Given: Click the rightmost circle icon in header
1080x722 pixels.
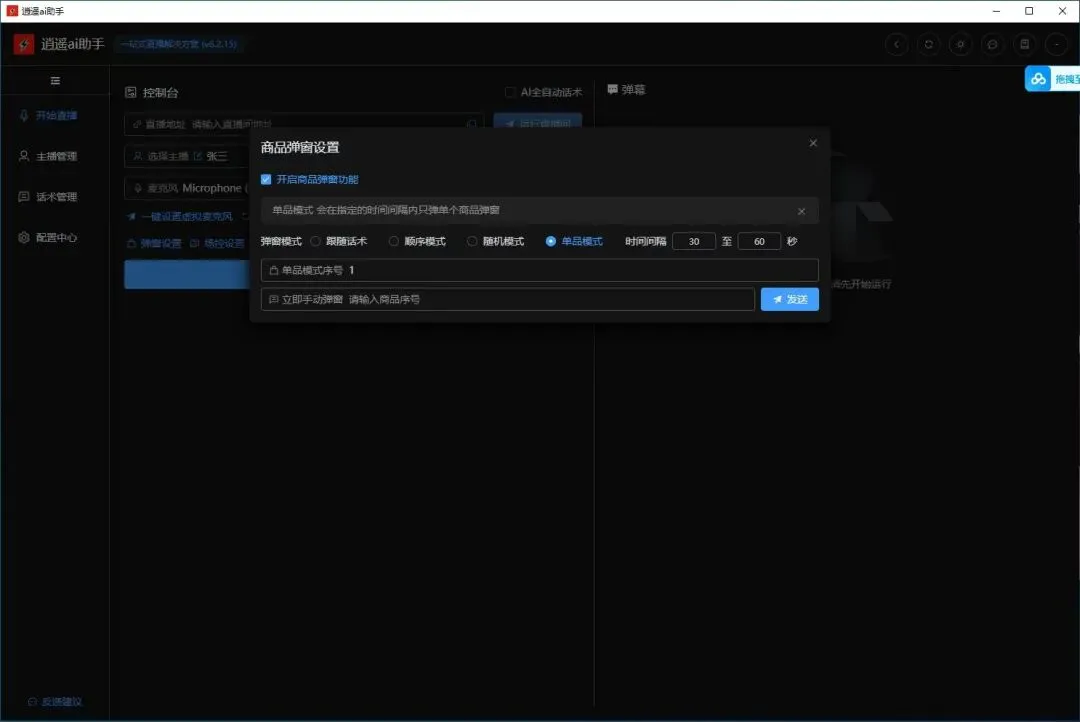Looking at the screenshot, I should (x=1057, y=44).
